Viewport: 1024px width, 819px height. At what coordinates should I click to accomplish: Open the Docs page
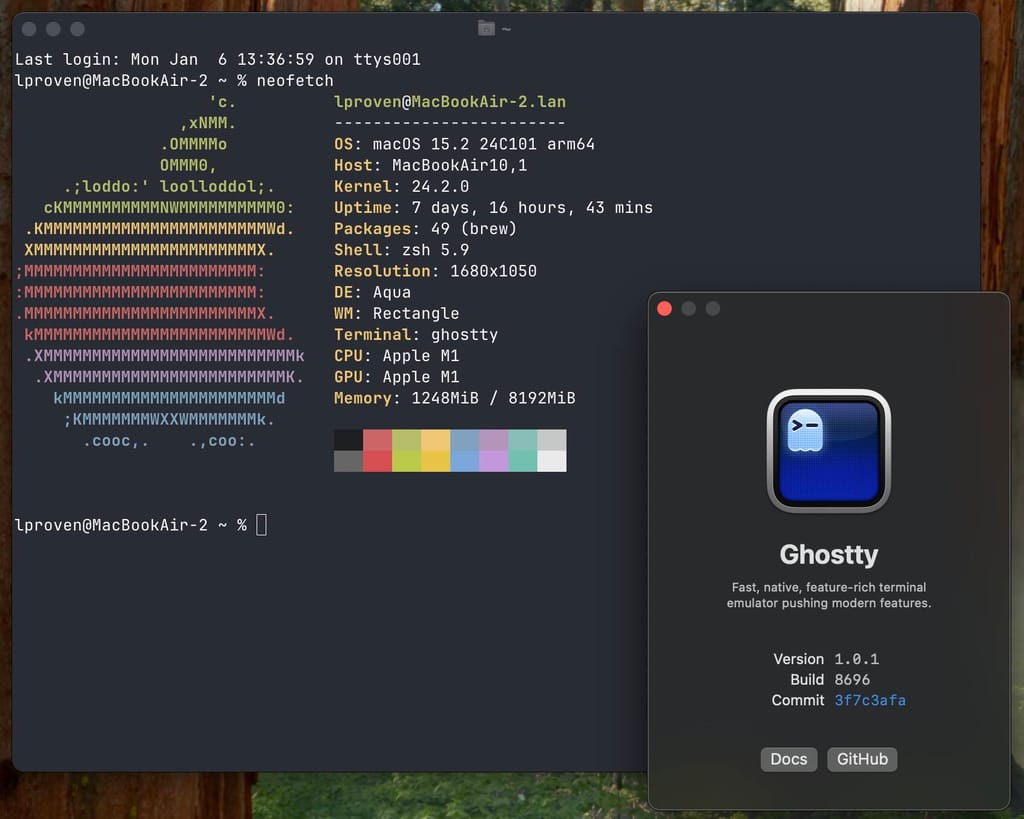[x=788, y=759]
